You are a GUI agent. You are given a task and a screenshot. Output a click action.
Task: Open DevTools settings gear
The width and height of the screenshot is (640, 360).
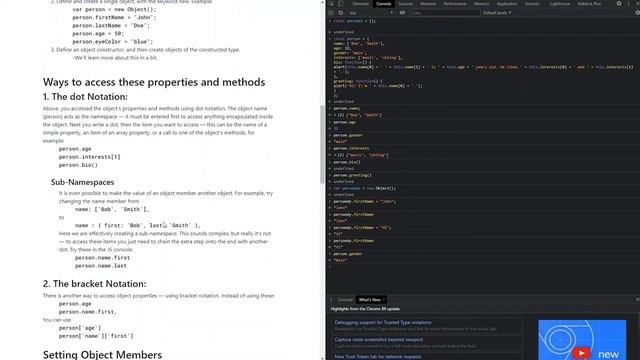click(619, 4)
